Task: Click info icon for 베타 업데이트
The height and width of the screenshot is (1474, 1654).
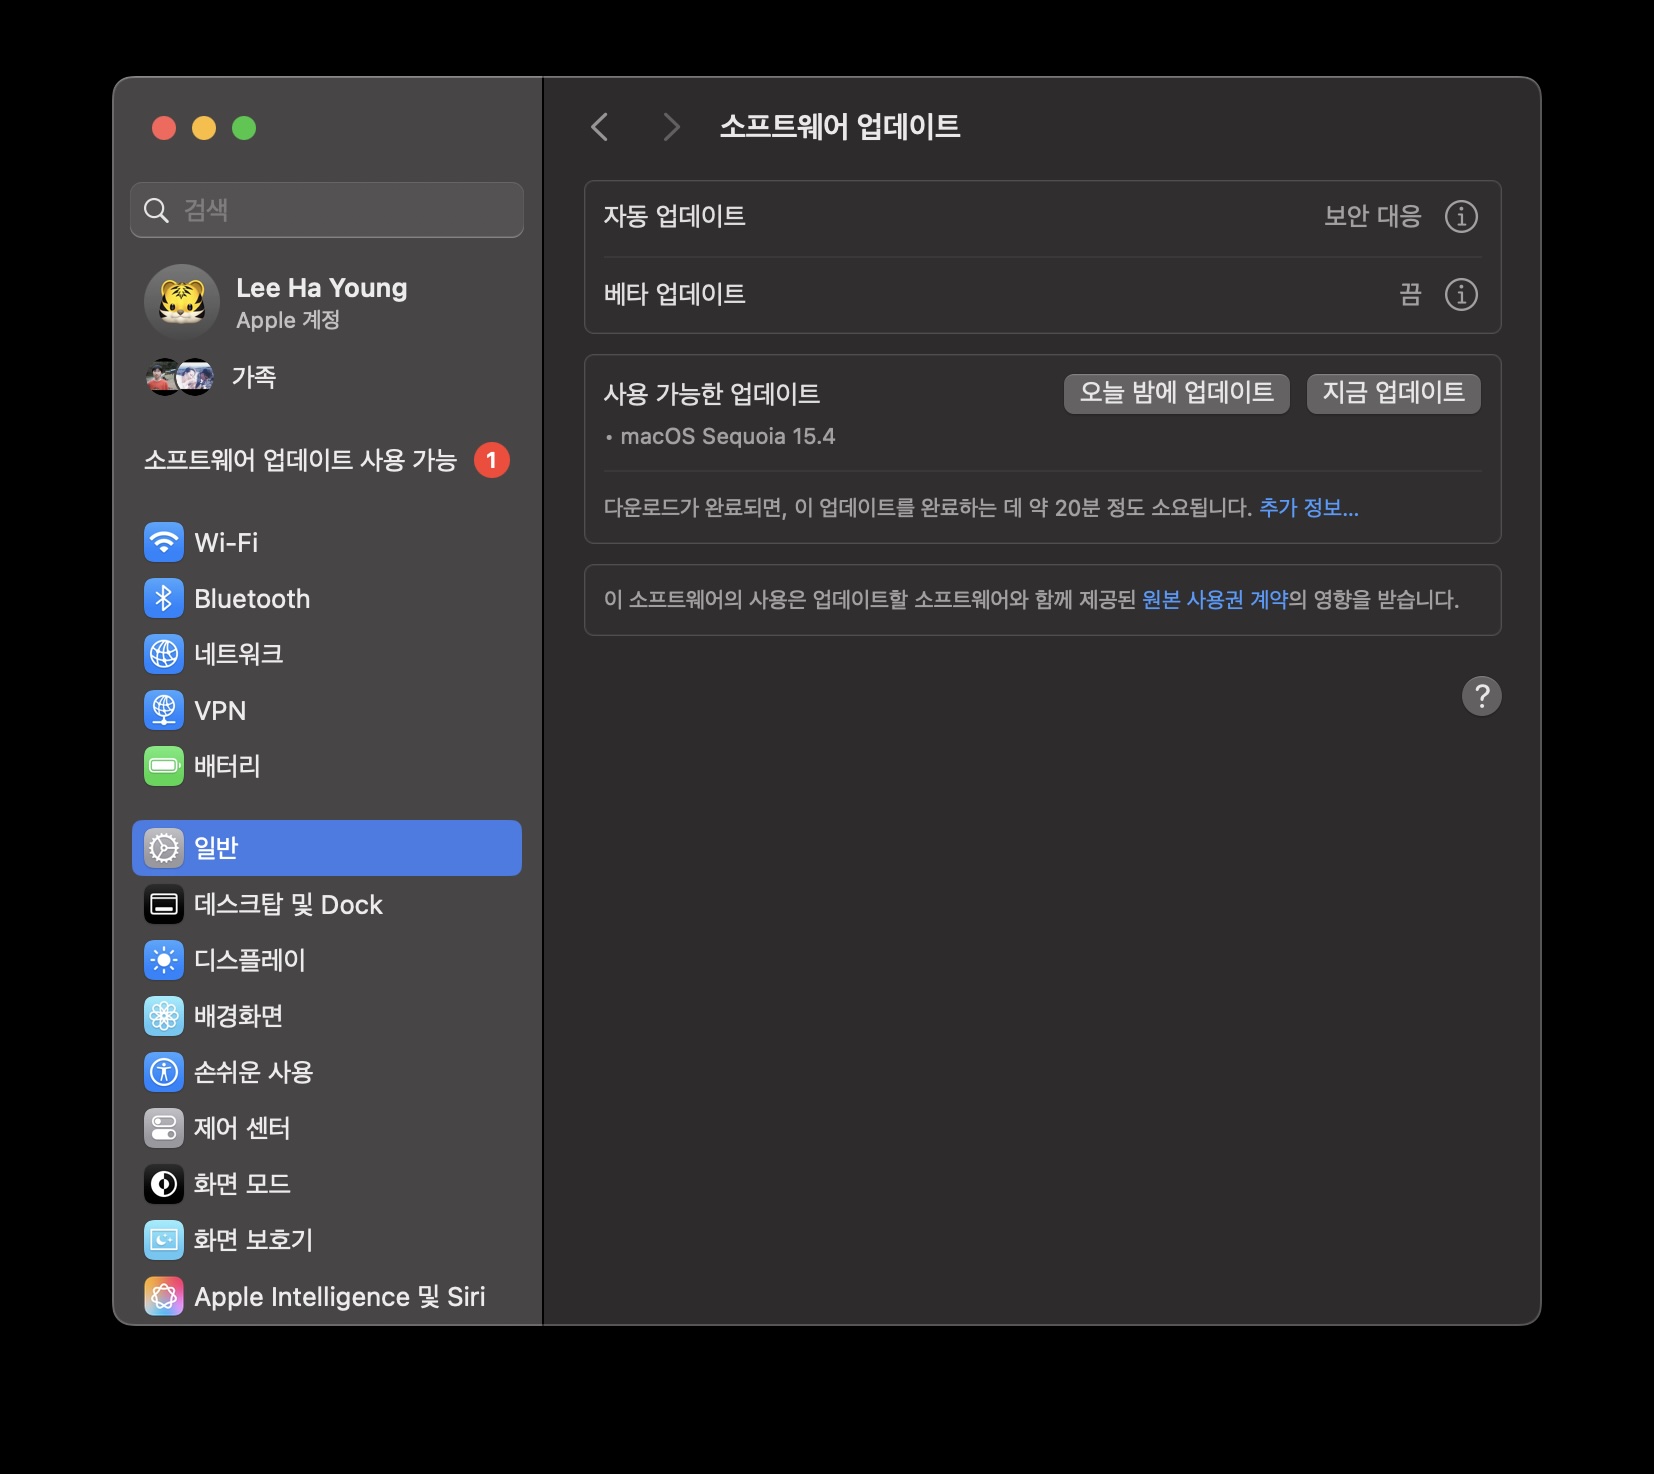Action: click(1461, 294)
